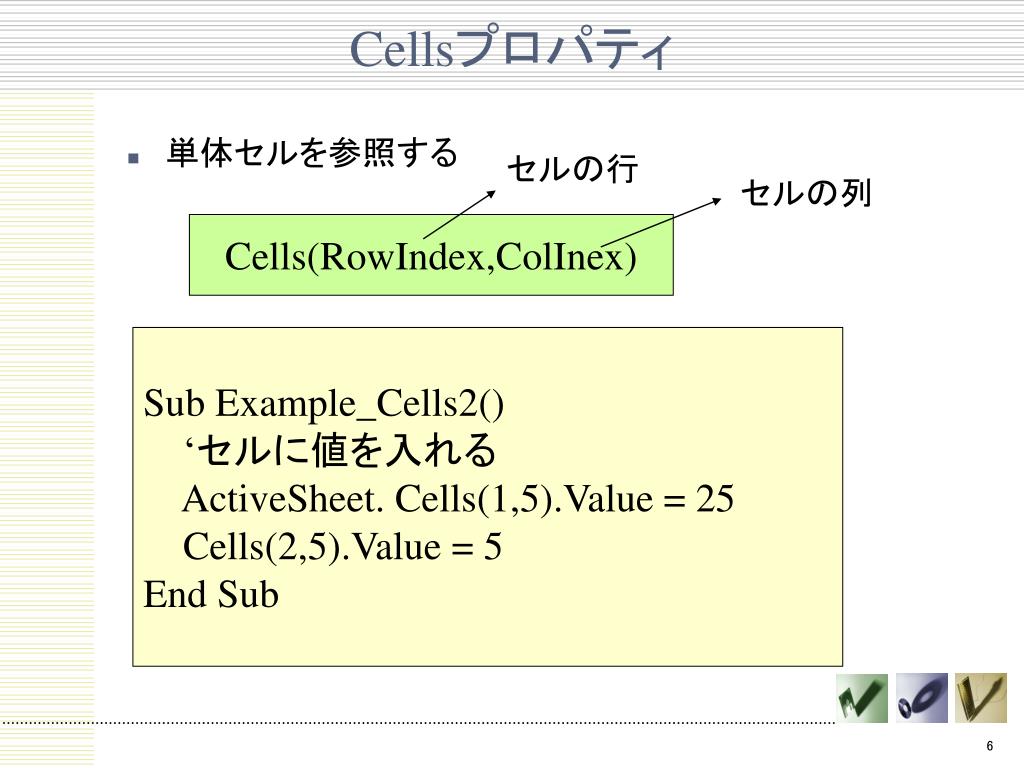Click the Cells(RowIndex,ColInex) syntax text
This screenshot has width=1024, height=768.
tap(430, 257)
